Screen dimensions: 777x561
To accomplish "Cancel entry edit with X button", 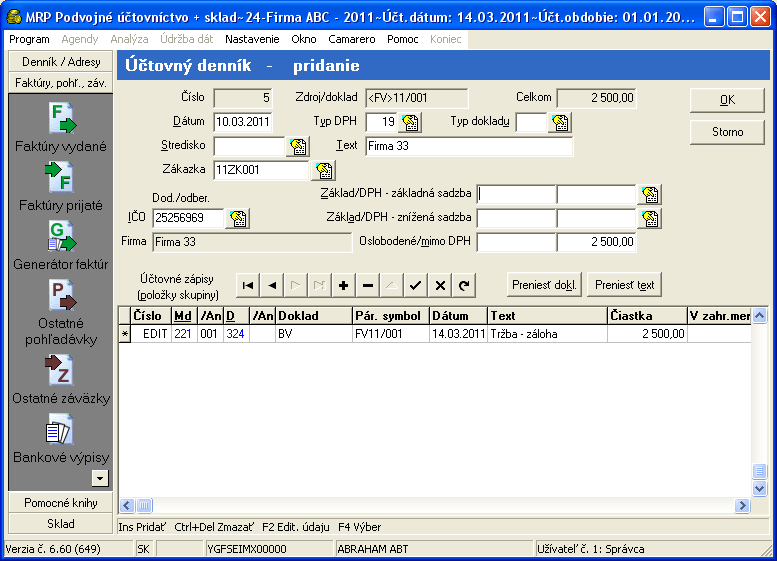I will 440,285.
